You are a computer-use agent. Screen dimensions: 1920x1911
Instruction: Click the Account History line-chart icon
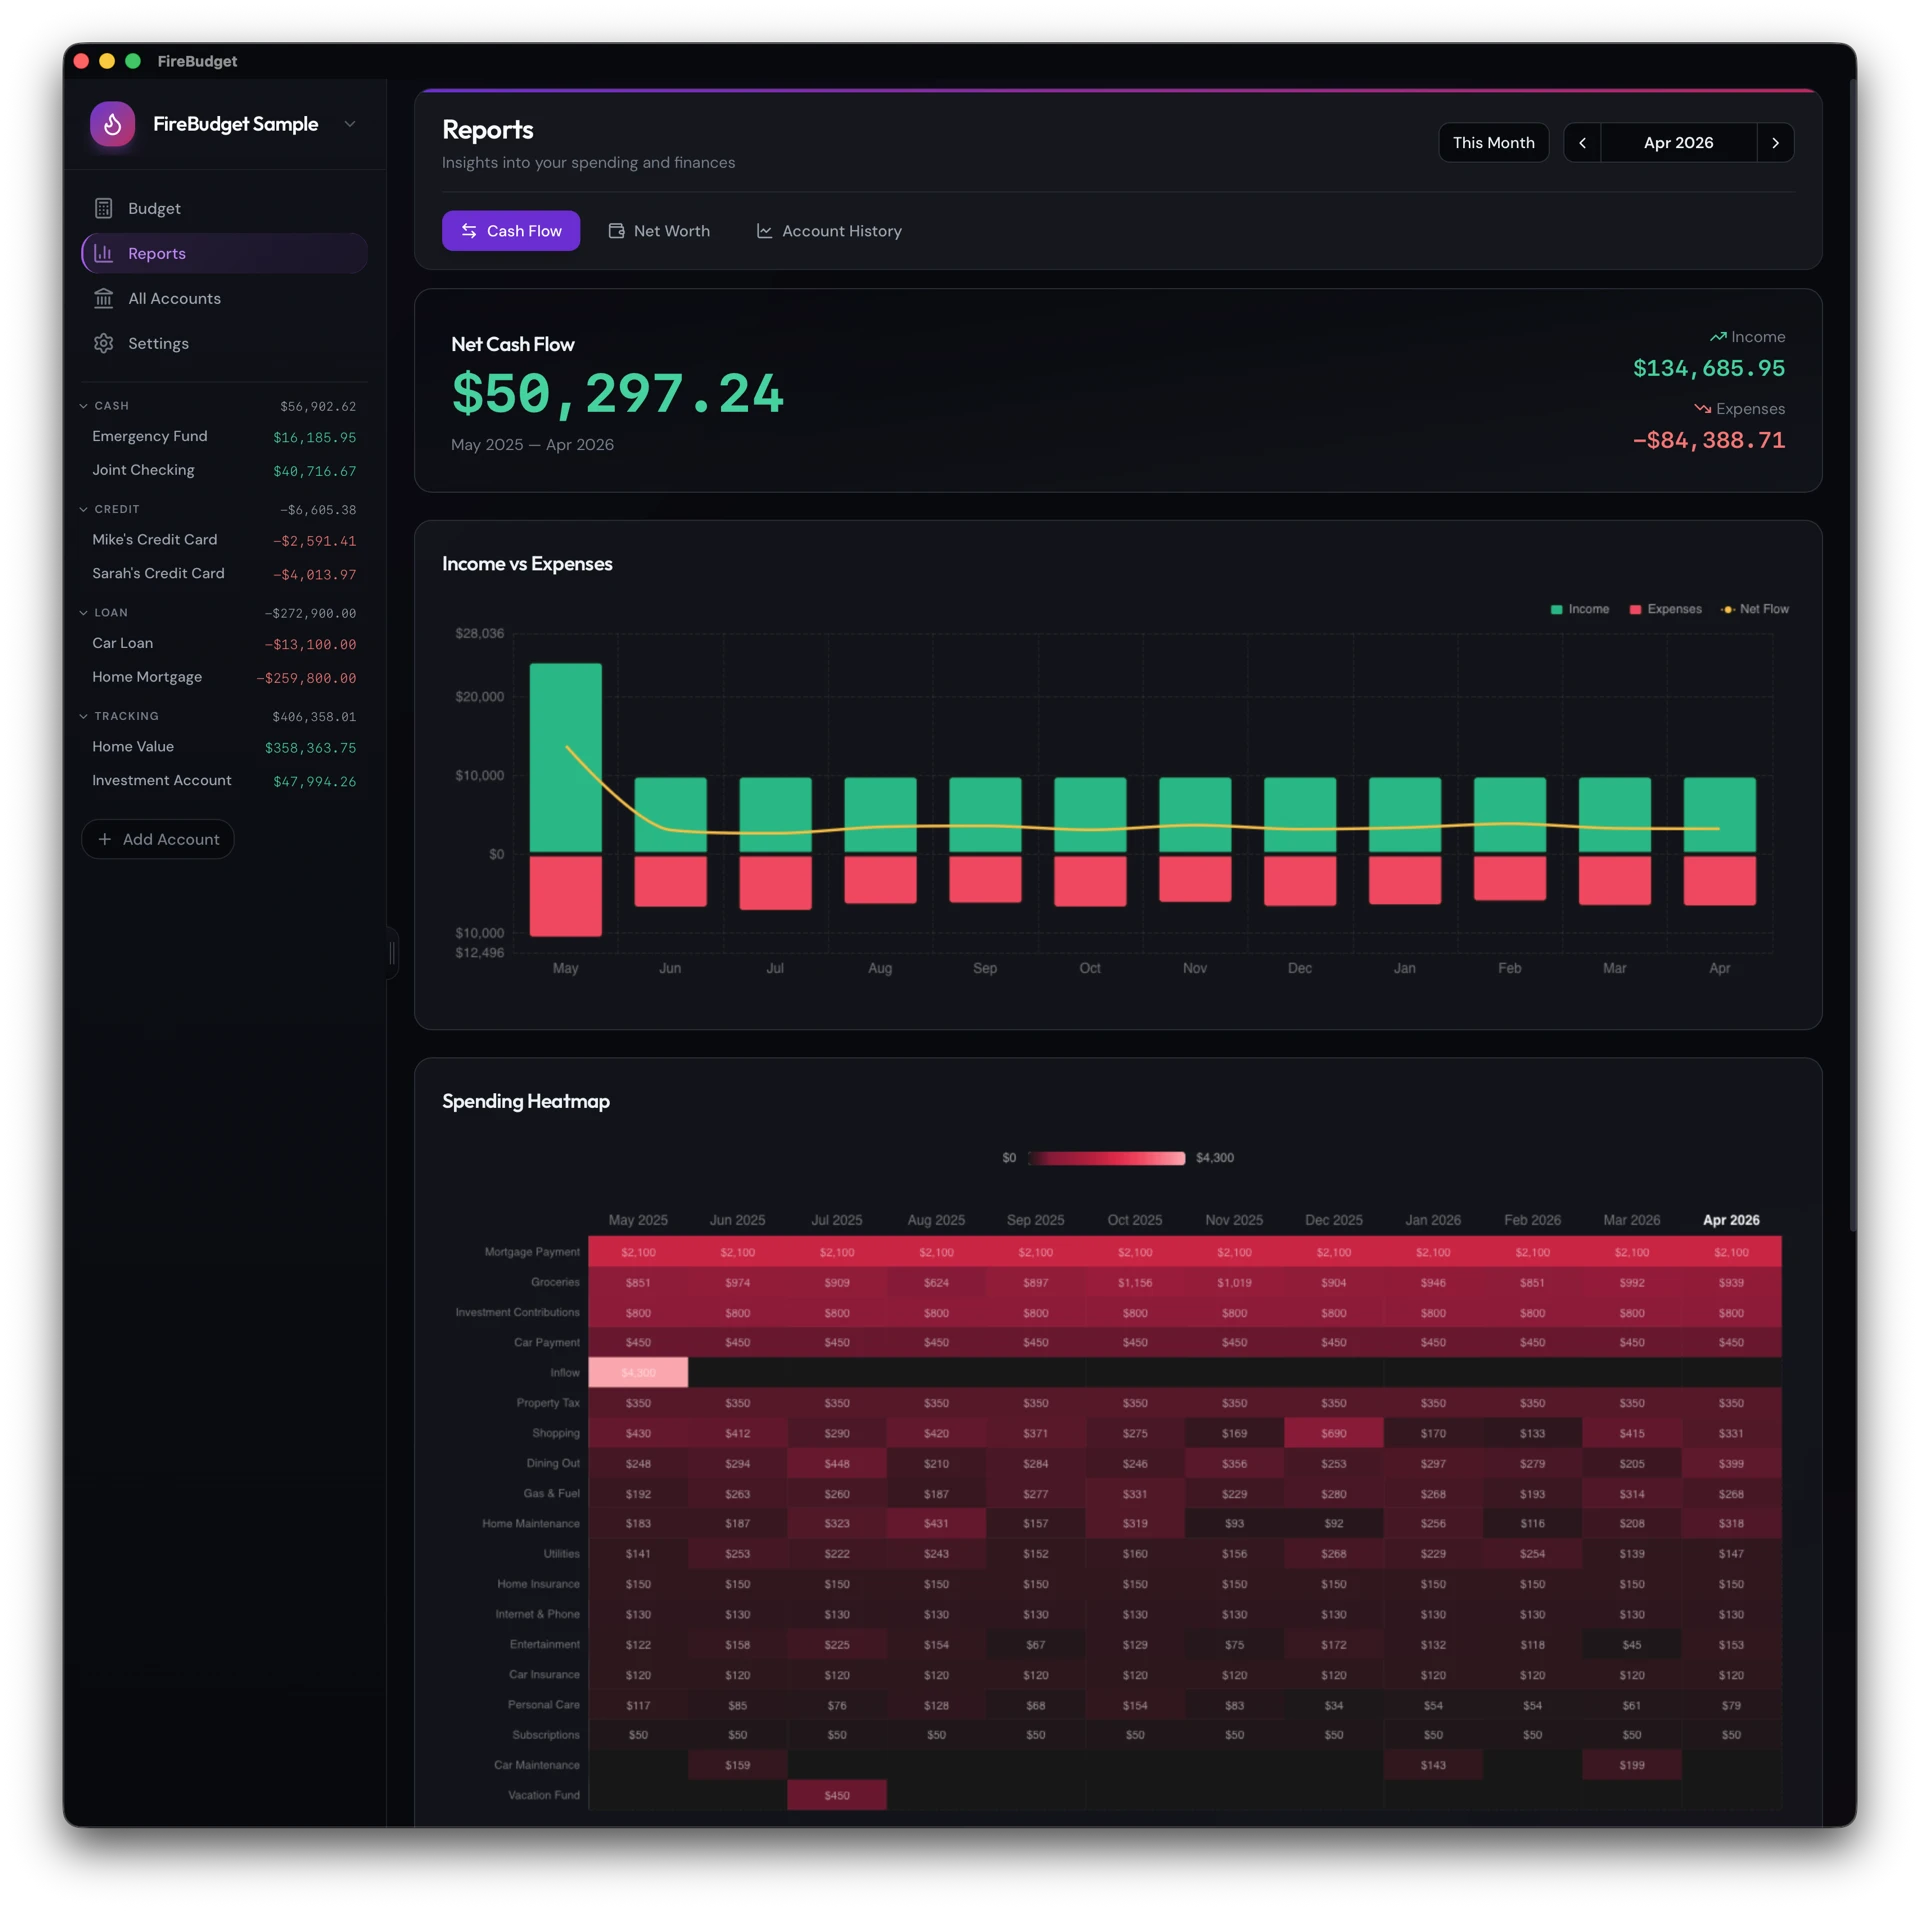coord(764,230)
